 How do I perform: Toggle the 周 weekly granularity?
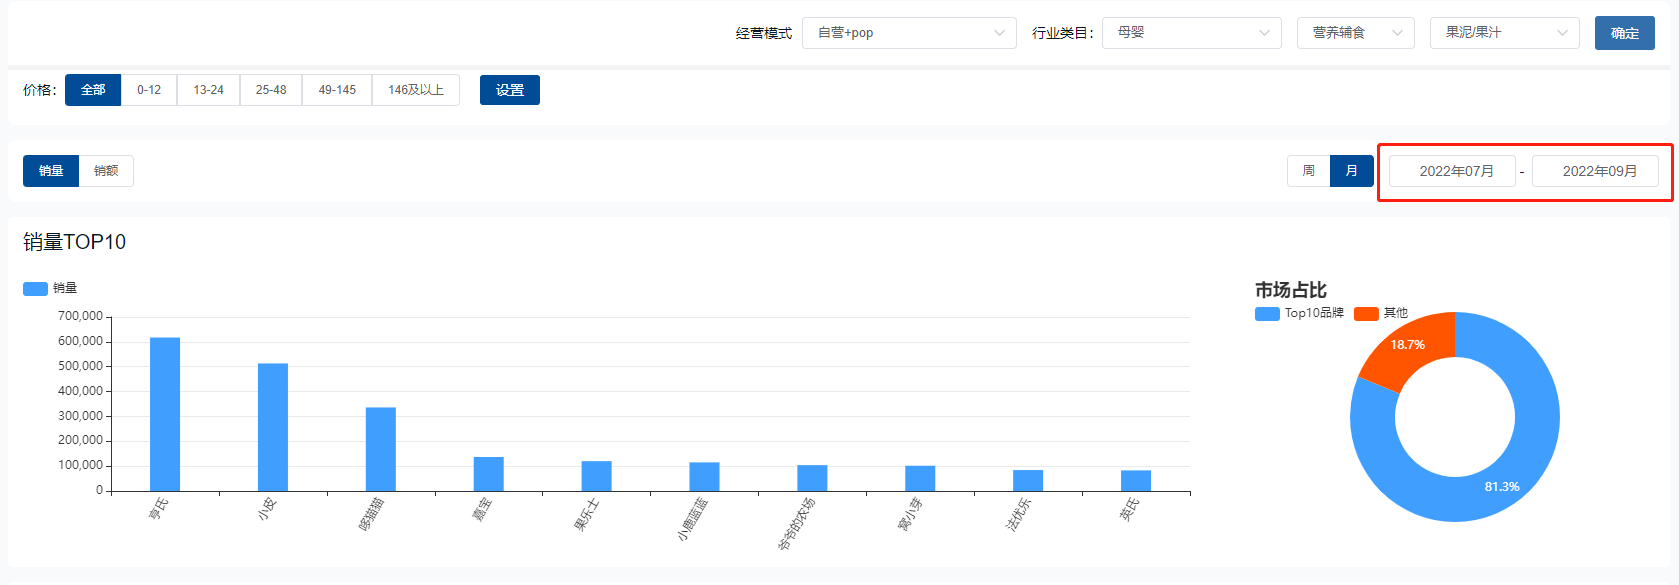1308,171
